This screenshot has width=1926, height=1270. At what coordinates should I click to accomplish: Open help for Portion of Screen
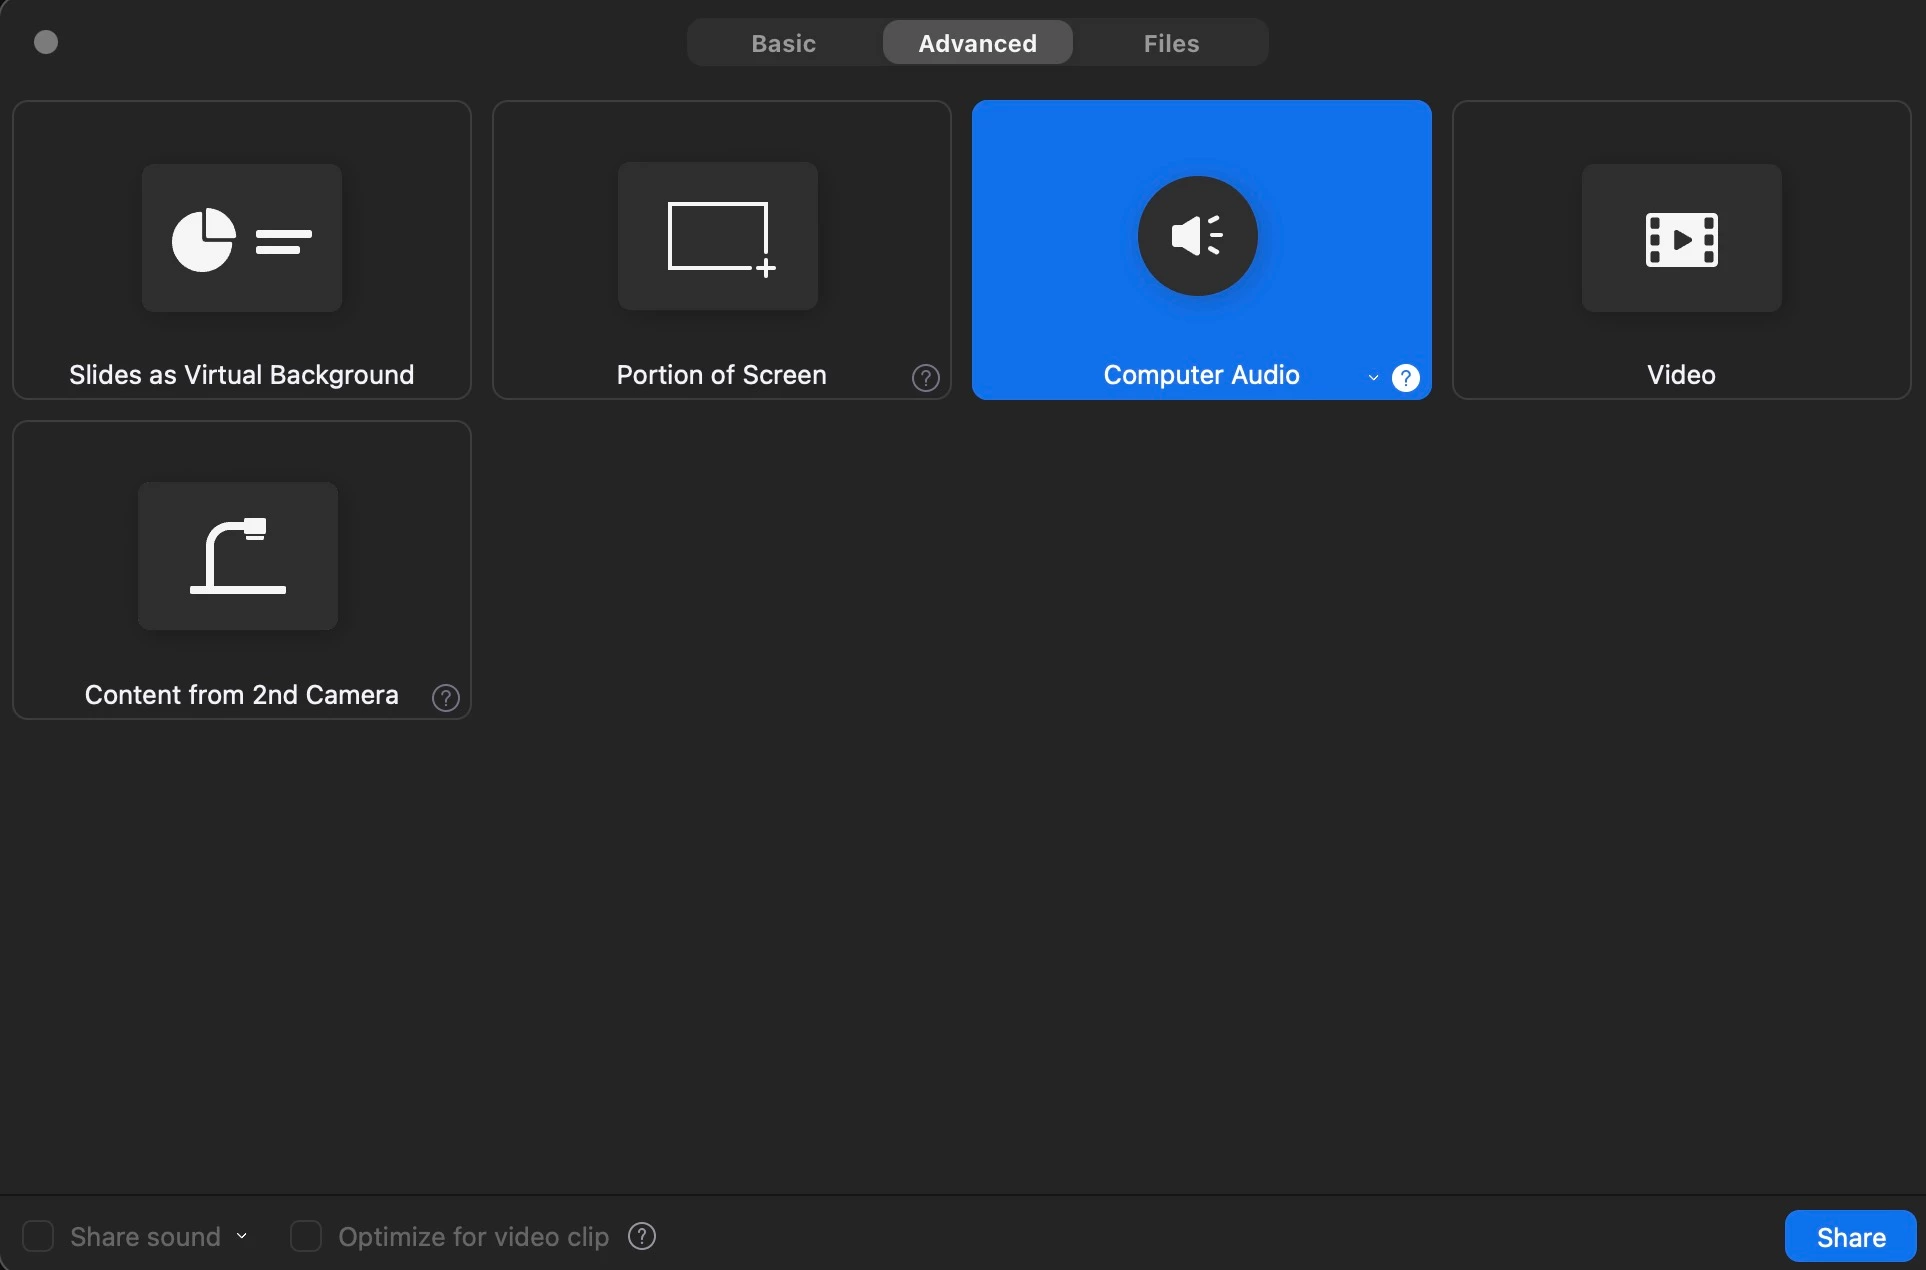[x=926, y=378]
